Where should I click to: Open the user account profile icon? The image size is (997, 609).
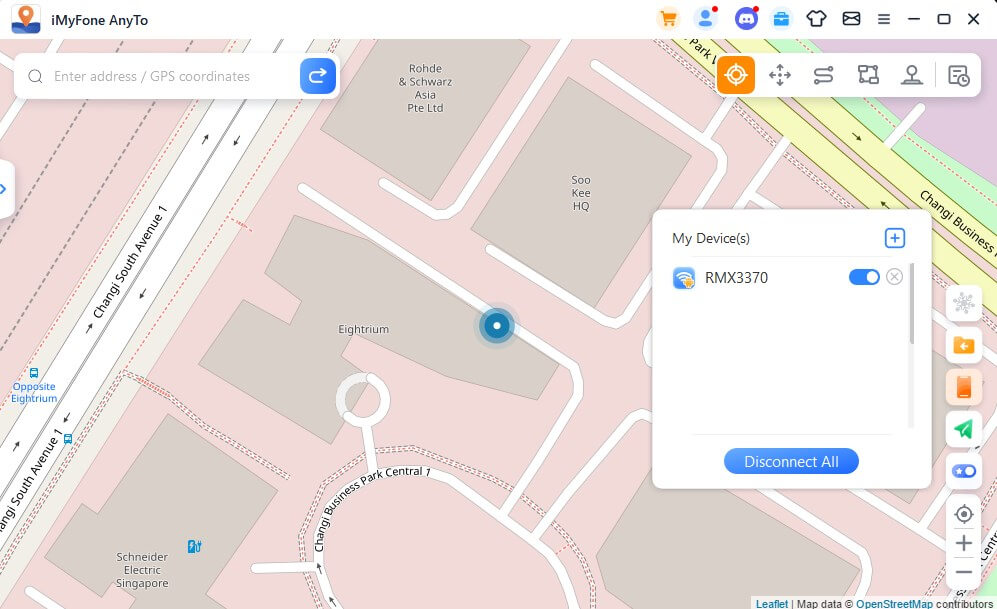706,18
